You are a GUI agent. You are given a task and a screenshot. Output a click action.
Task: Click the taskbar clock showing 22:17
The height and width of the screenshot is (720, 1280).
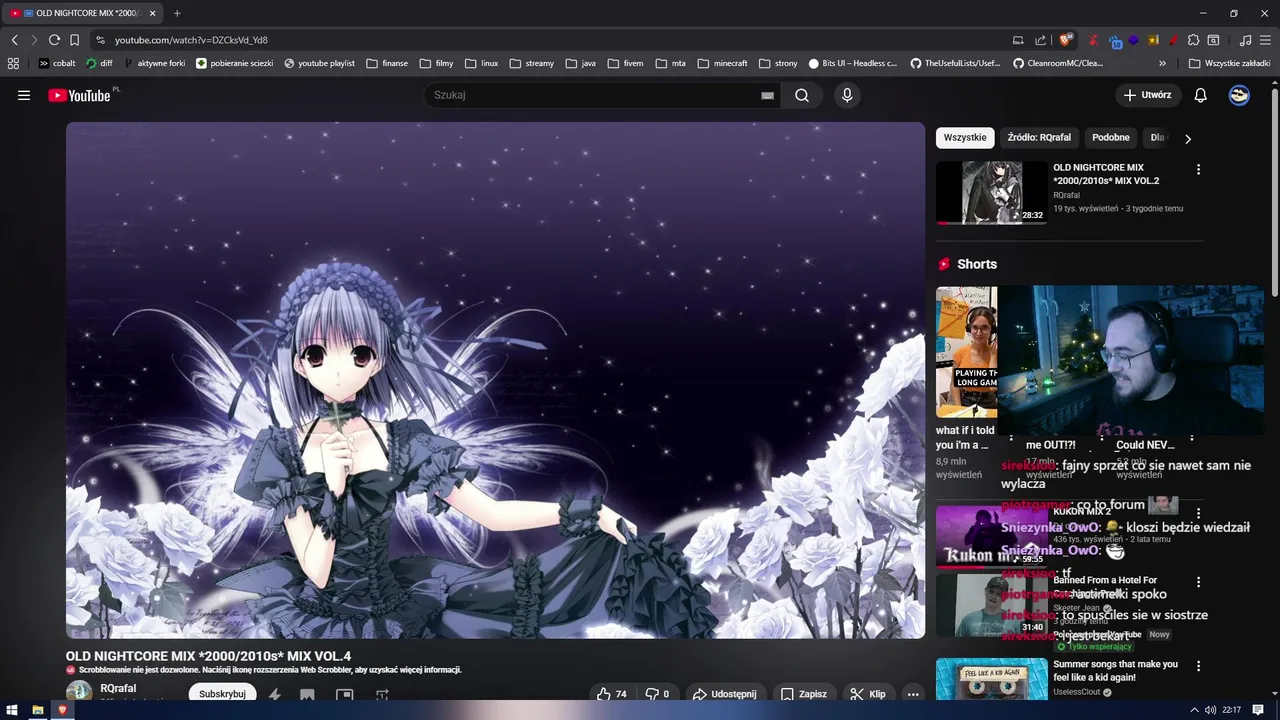click(1231, 710)
